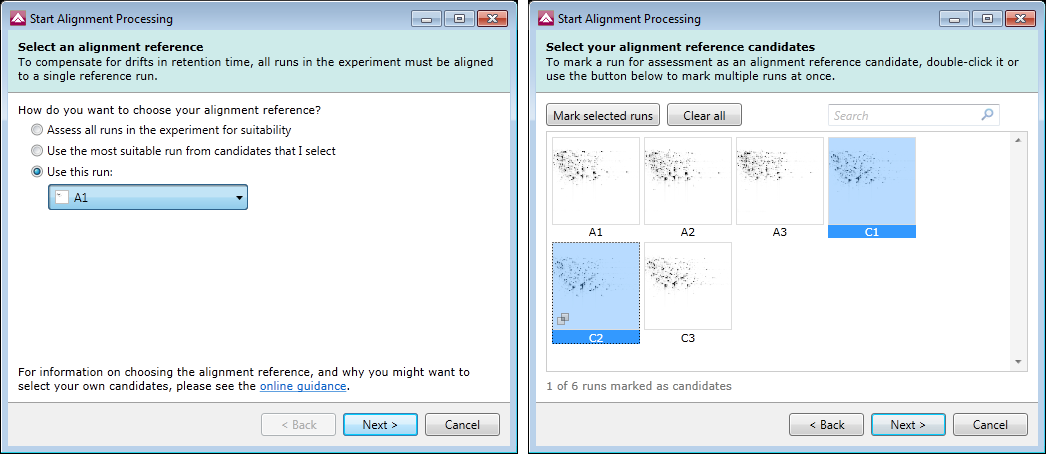Click the app logo in left window title bar
Screen dimensions: 1046x454
coord(17,19)
